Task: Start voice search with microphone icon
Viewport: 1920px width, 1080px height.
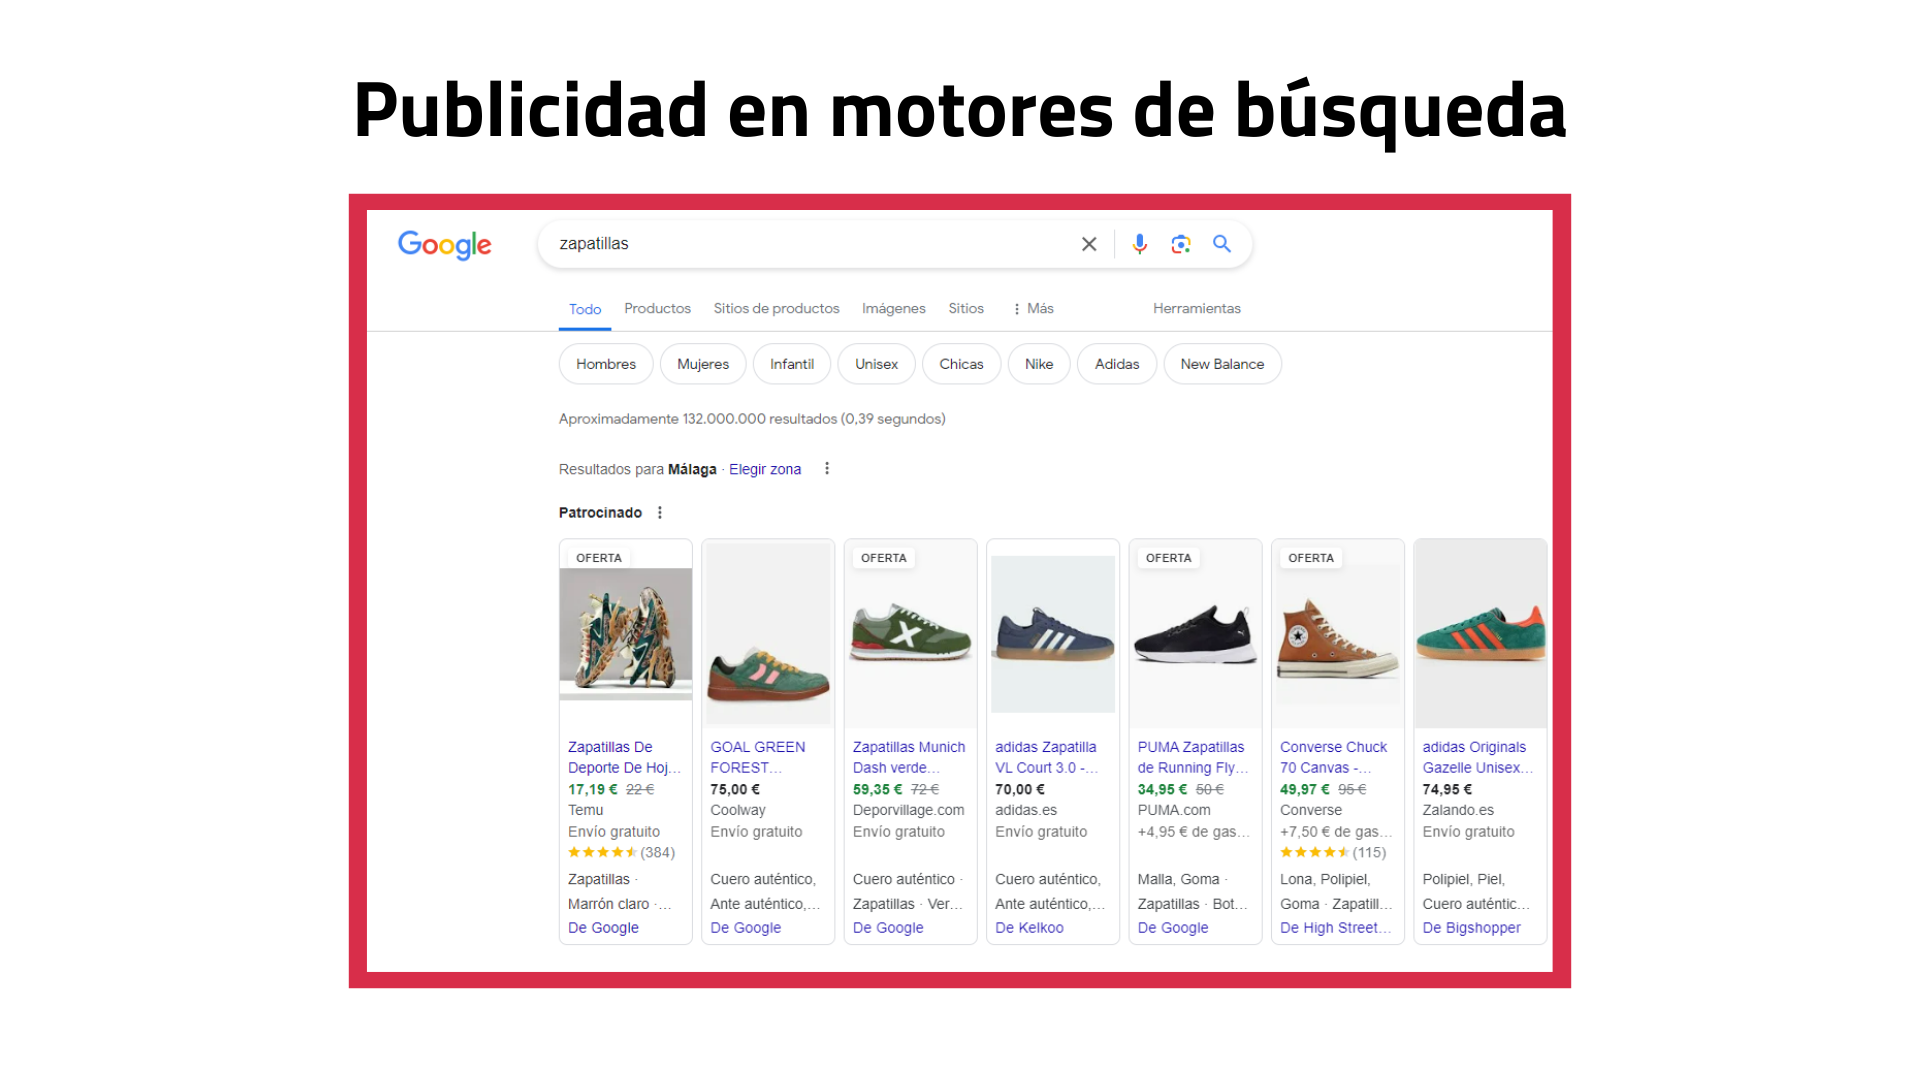Action: 1139,244
